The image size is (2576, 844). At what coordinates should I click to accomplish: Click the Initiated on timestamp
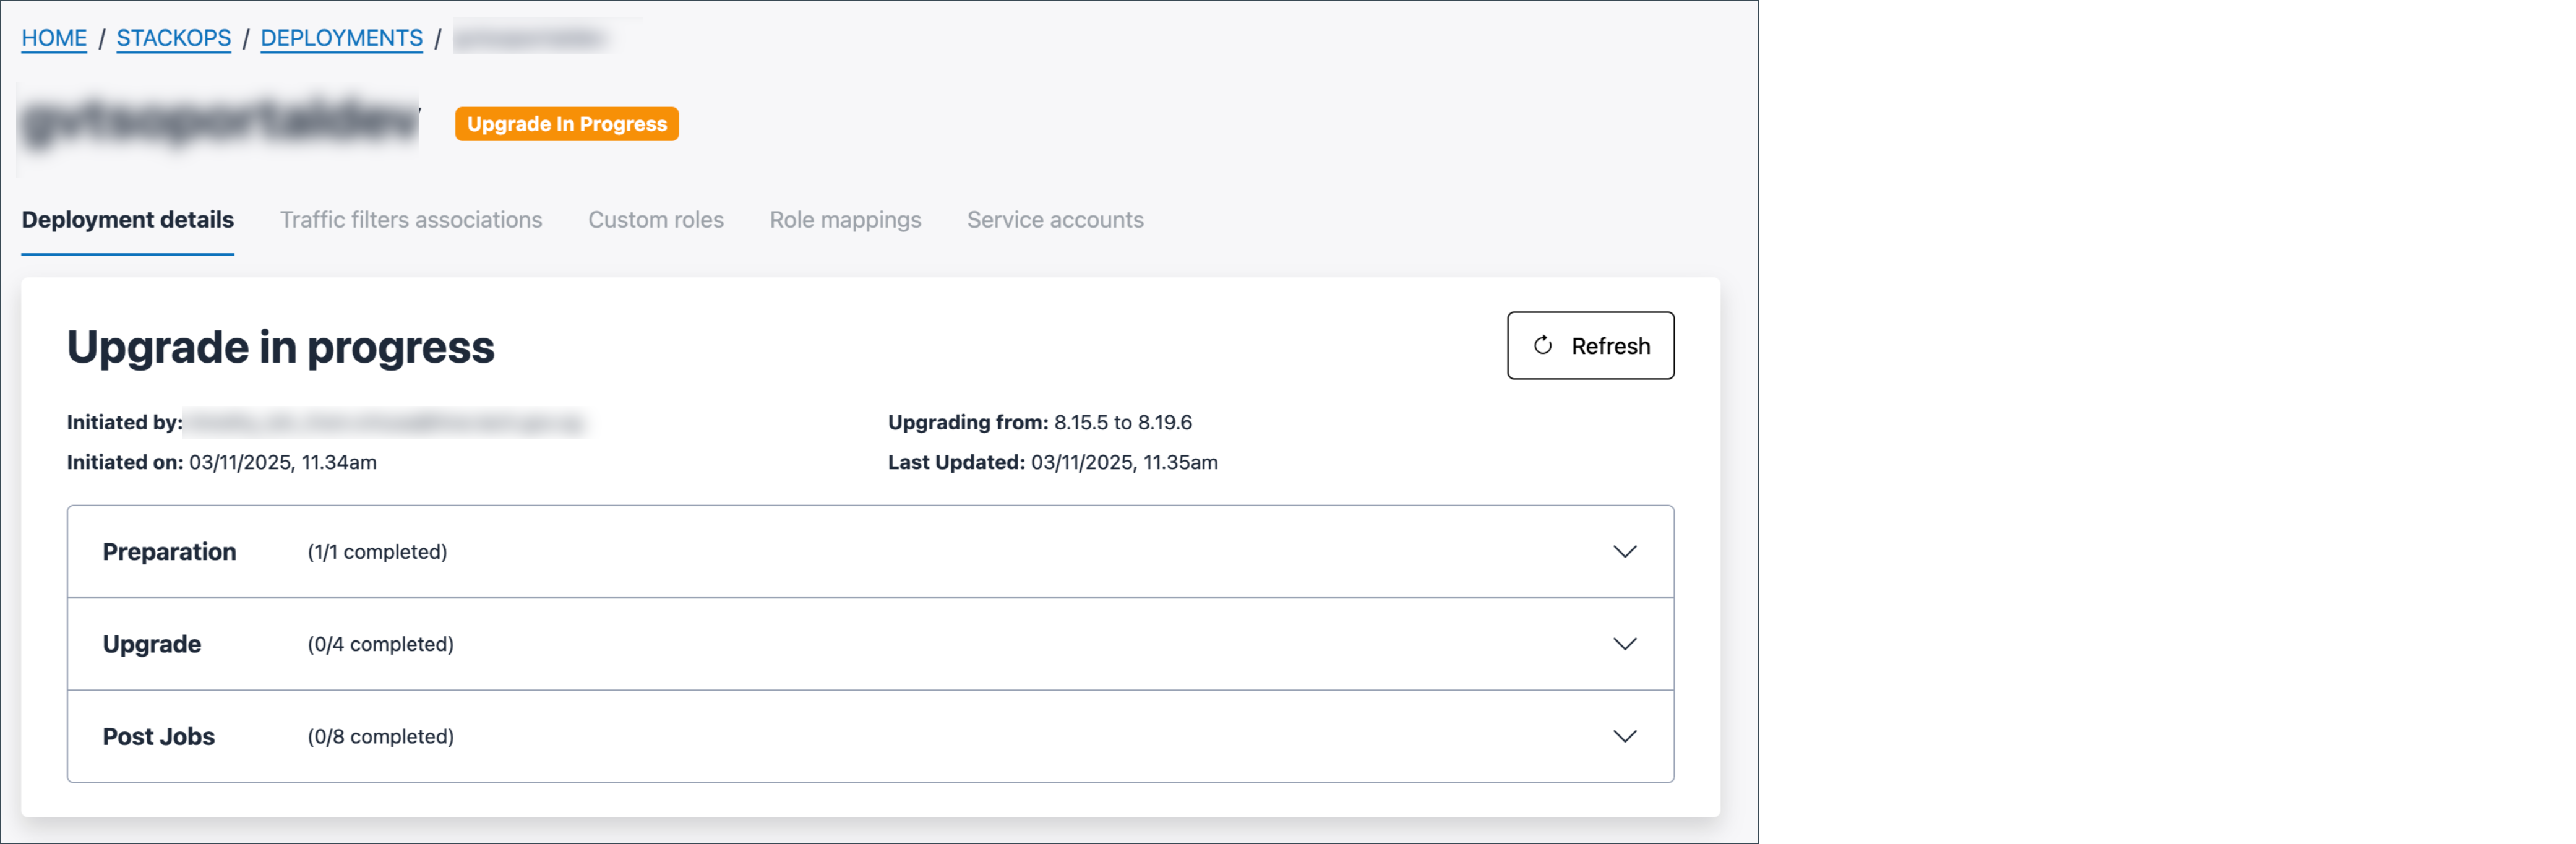pos(222,462)
